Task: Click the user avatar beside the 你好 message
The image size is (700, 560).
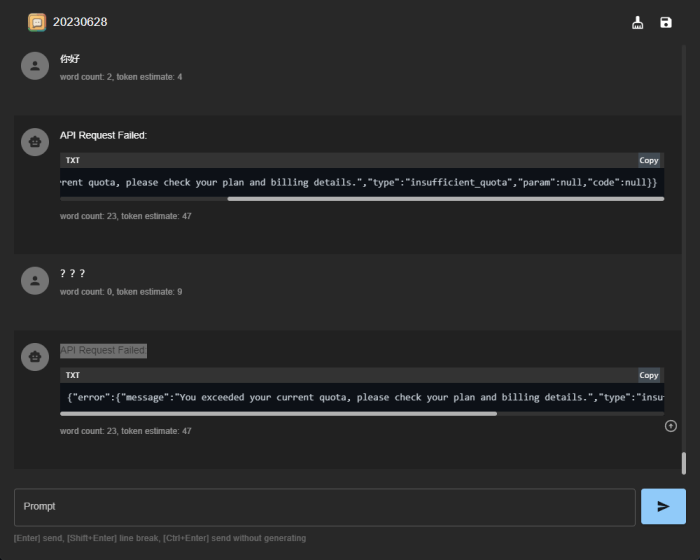Action: [35, 66]
